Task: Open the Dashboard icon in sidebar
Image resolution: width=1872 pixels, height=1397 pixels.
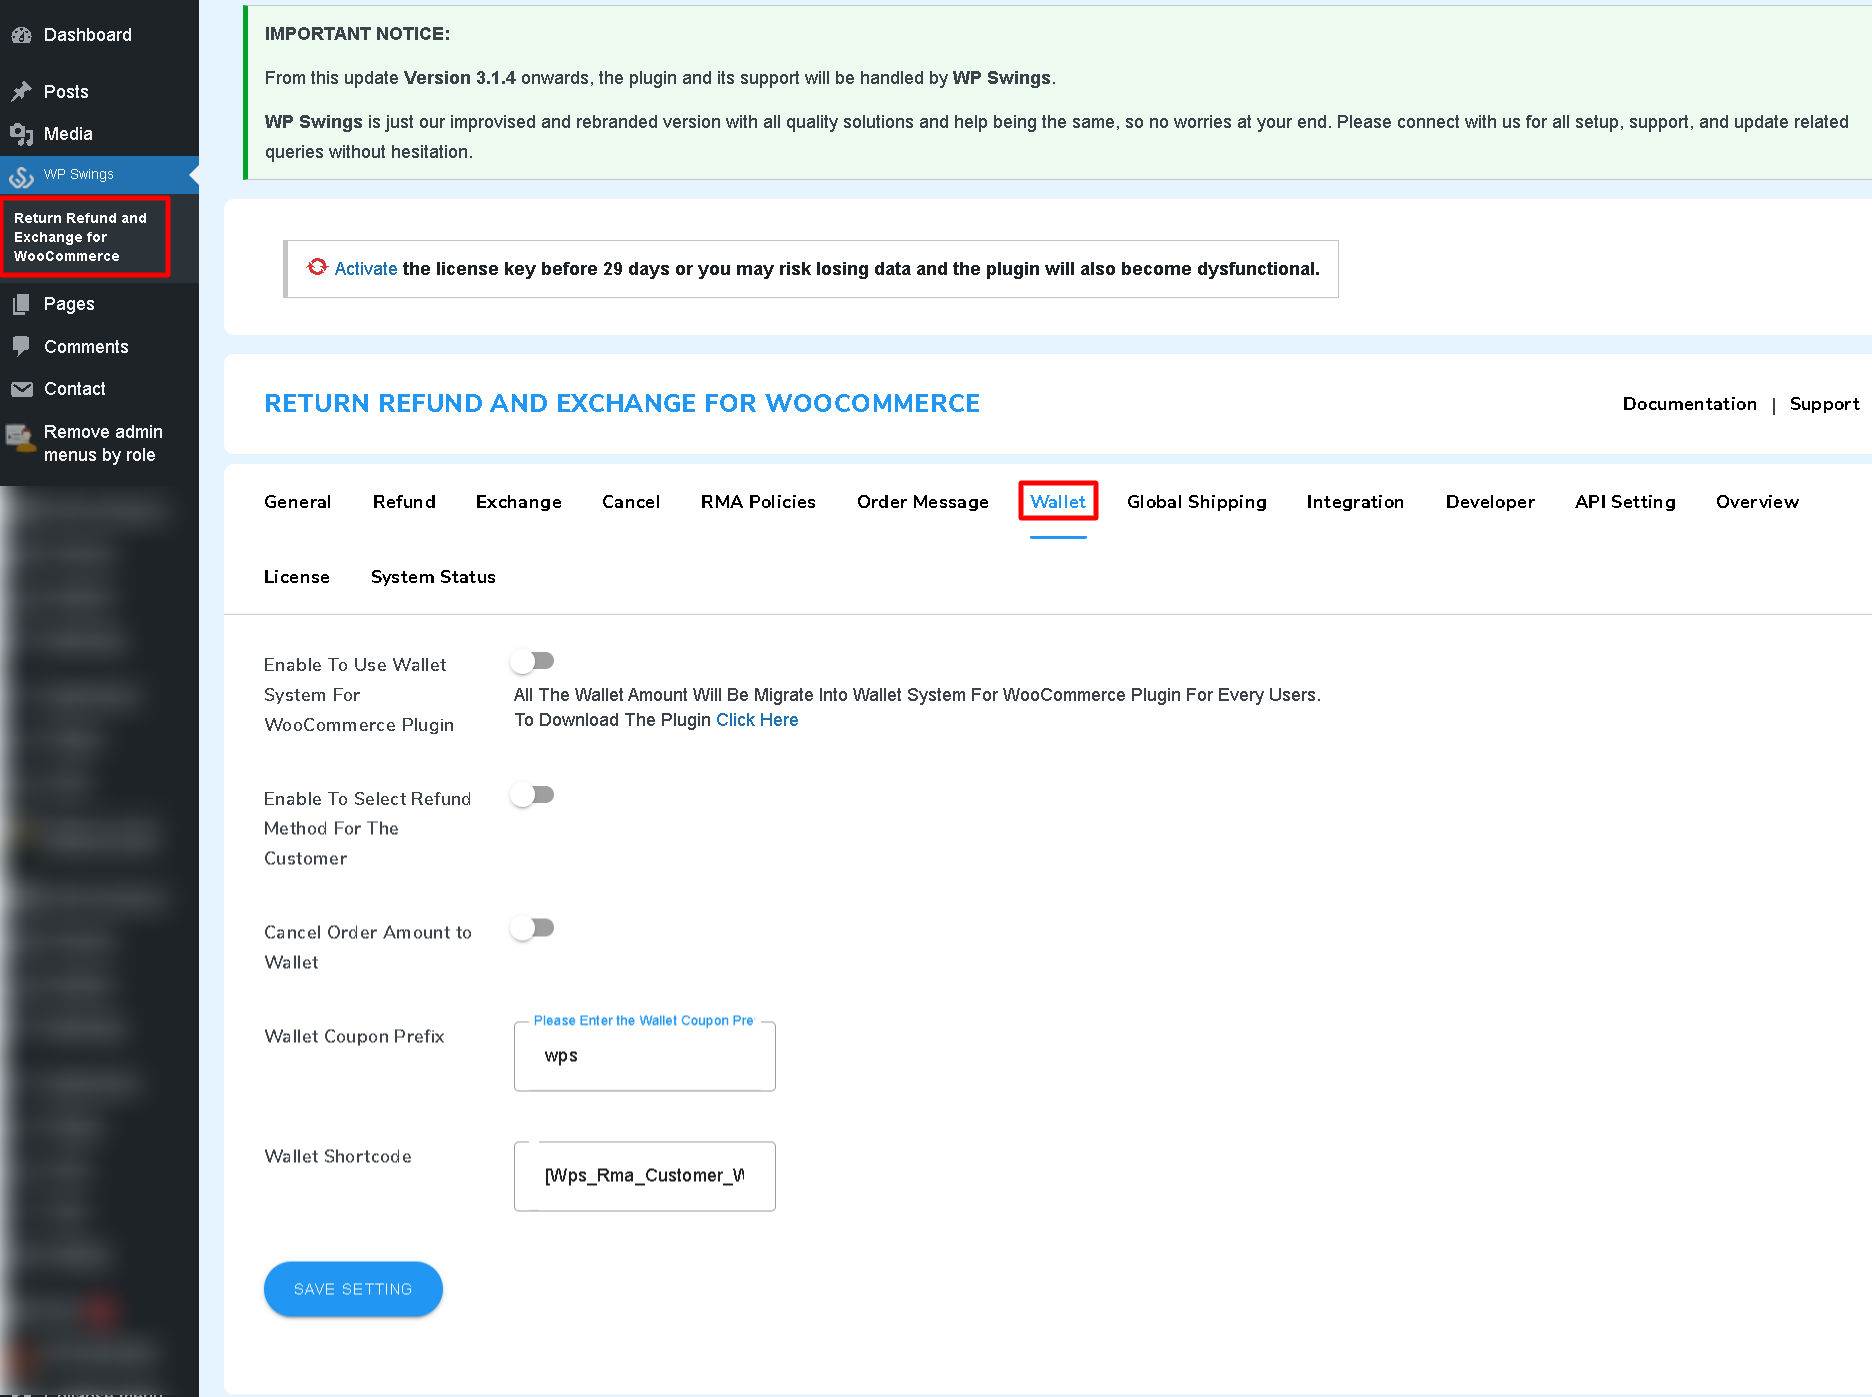Action: tap(21, 35)
